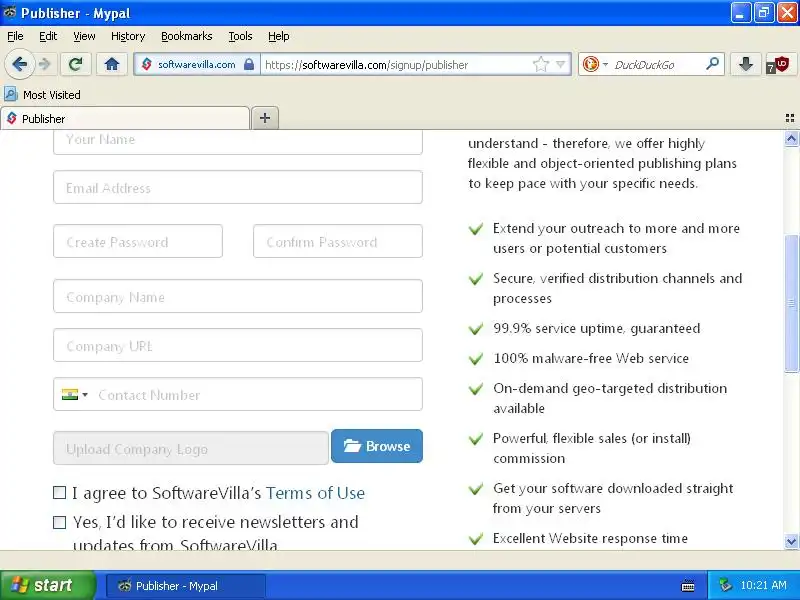
Task: Open the Tools menu
Action: point(240,36)
